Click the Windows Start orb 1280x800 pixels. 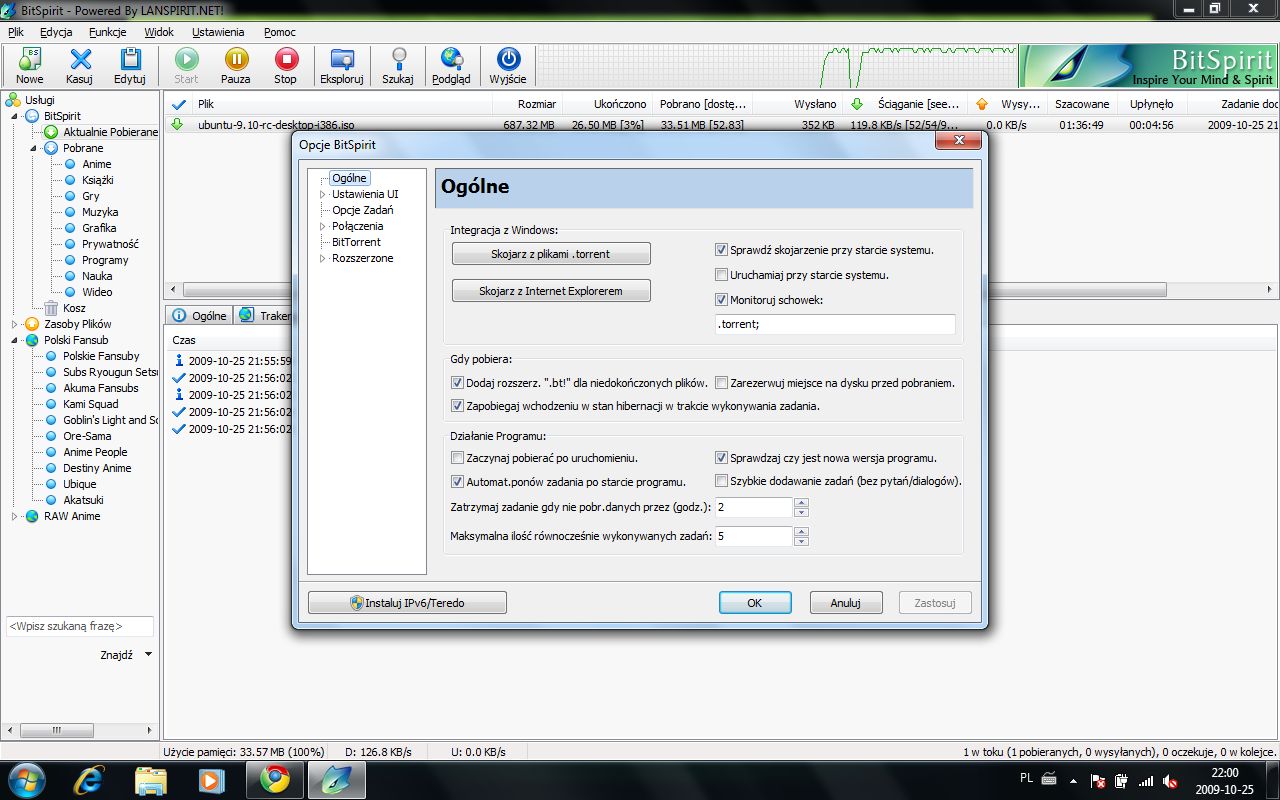27,779
